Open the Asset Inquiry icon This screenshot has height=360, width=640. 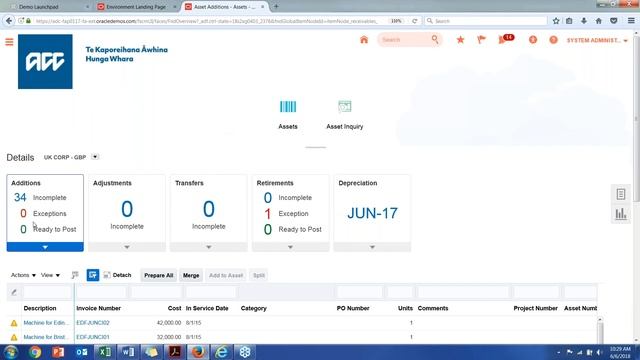[x=344, y=107]
